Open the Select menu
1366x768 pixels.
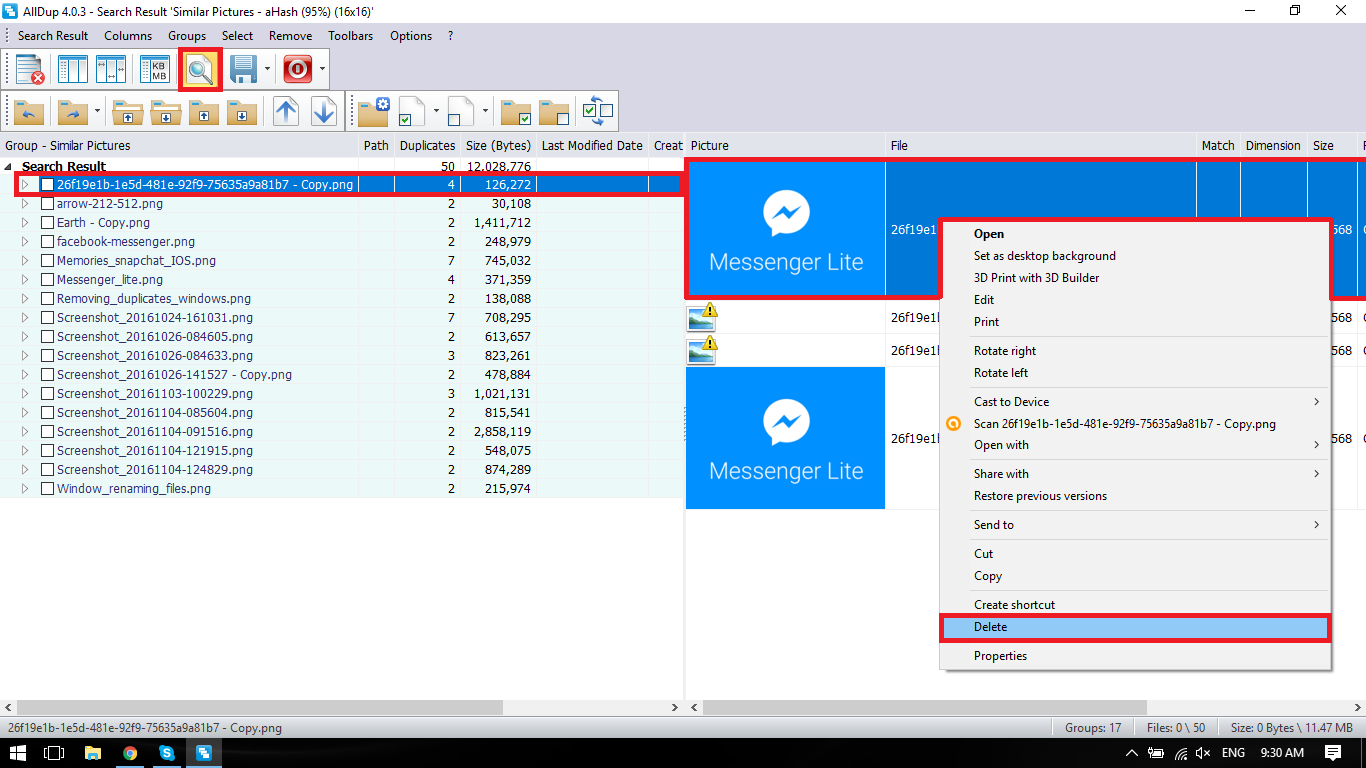click(x=238, y=36)
